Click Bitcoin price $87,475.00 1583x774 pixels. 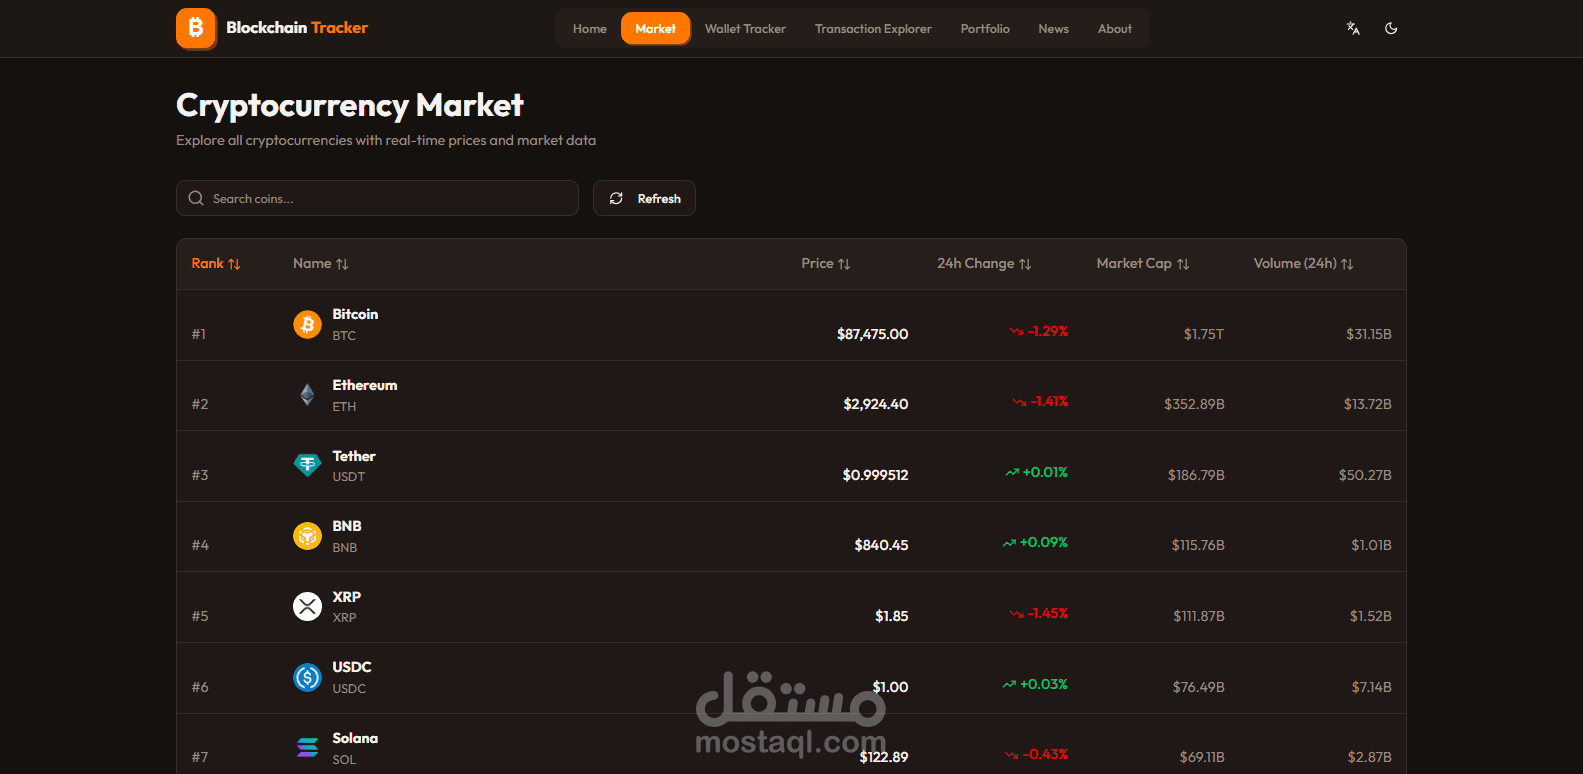pyautogui.click(x=872, y=334)
